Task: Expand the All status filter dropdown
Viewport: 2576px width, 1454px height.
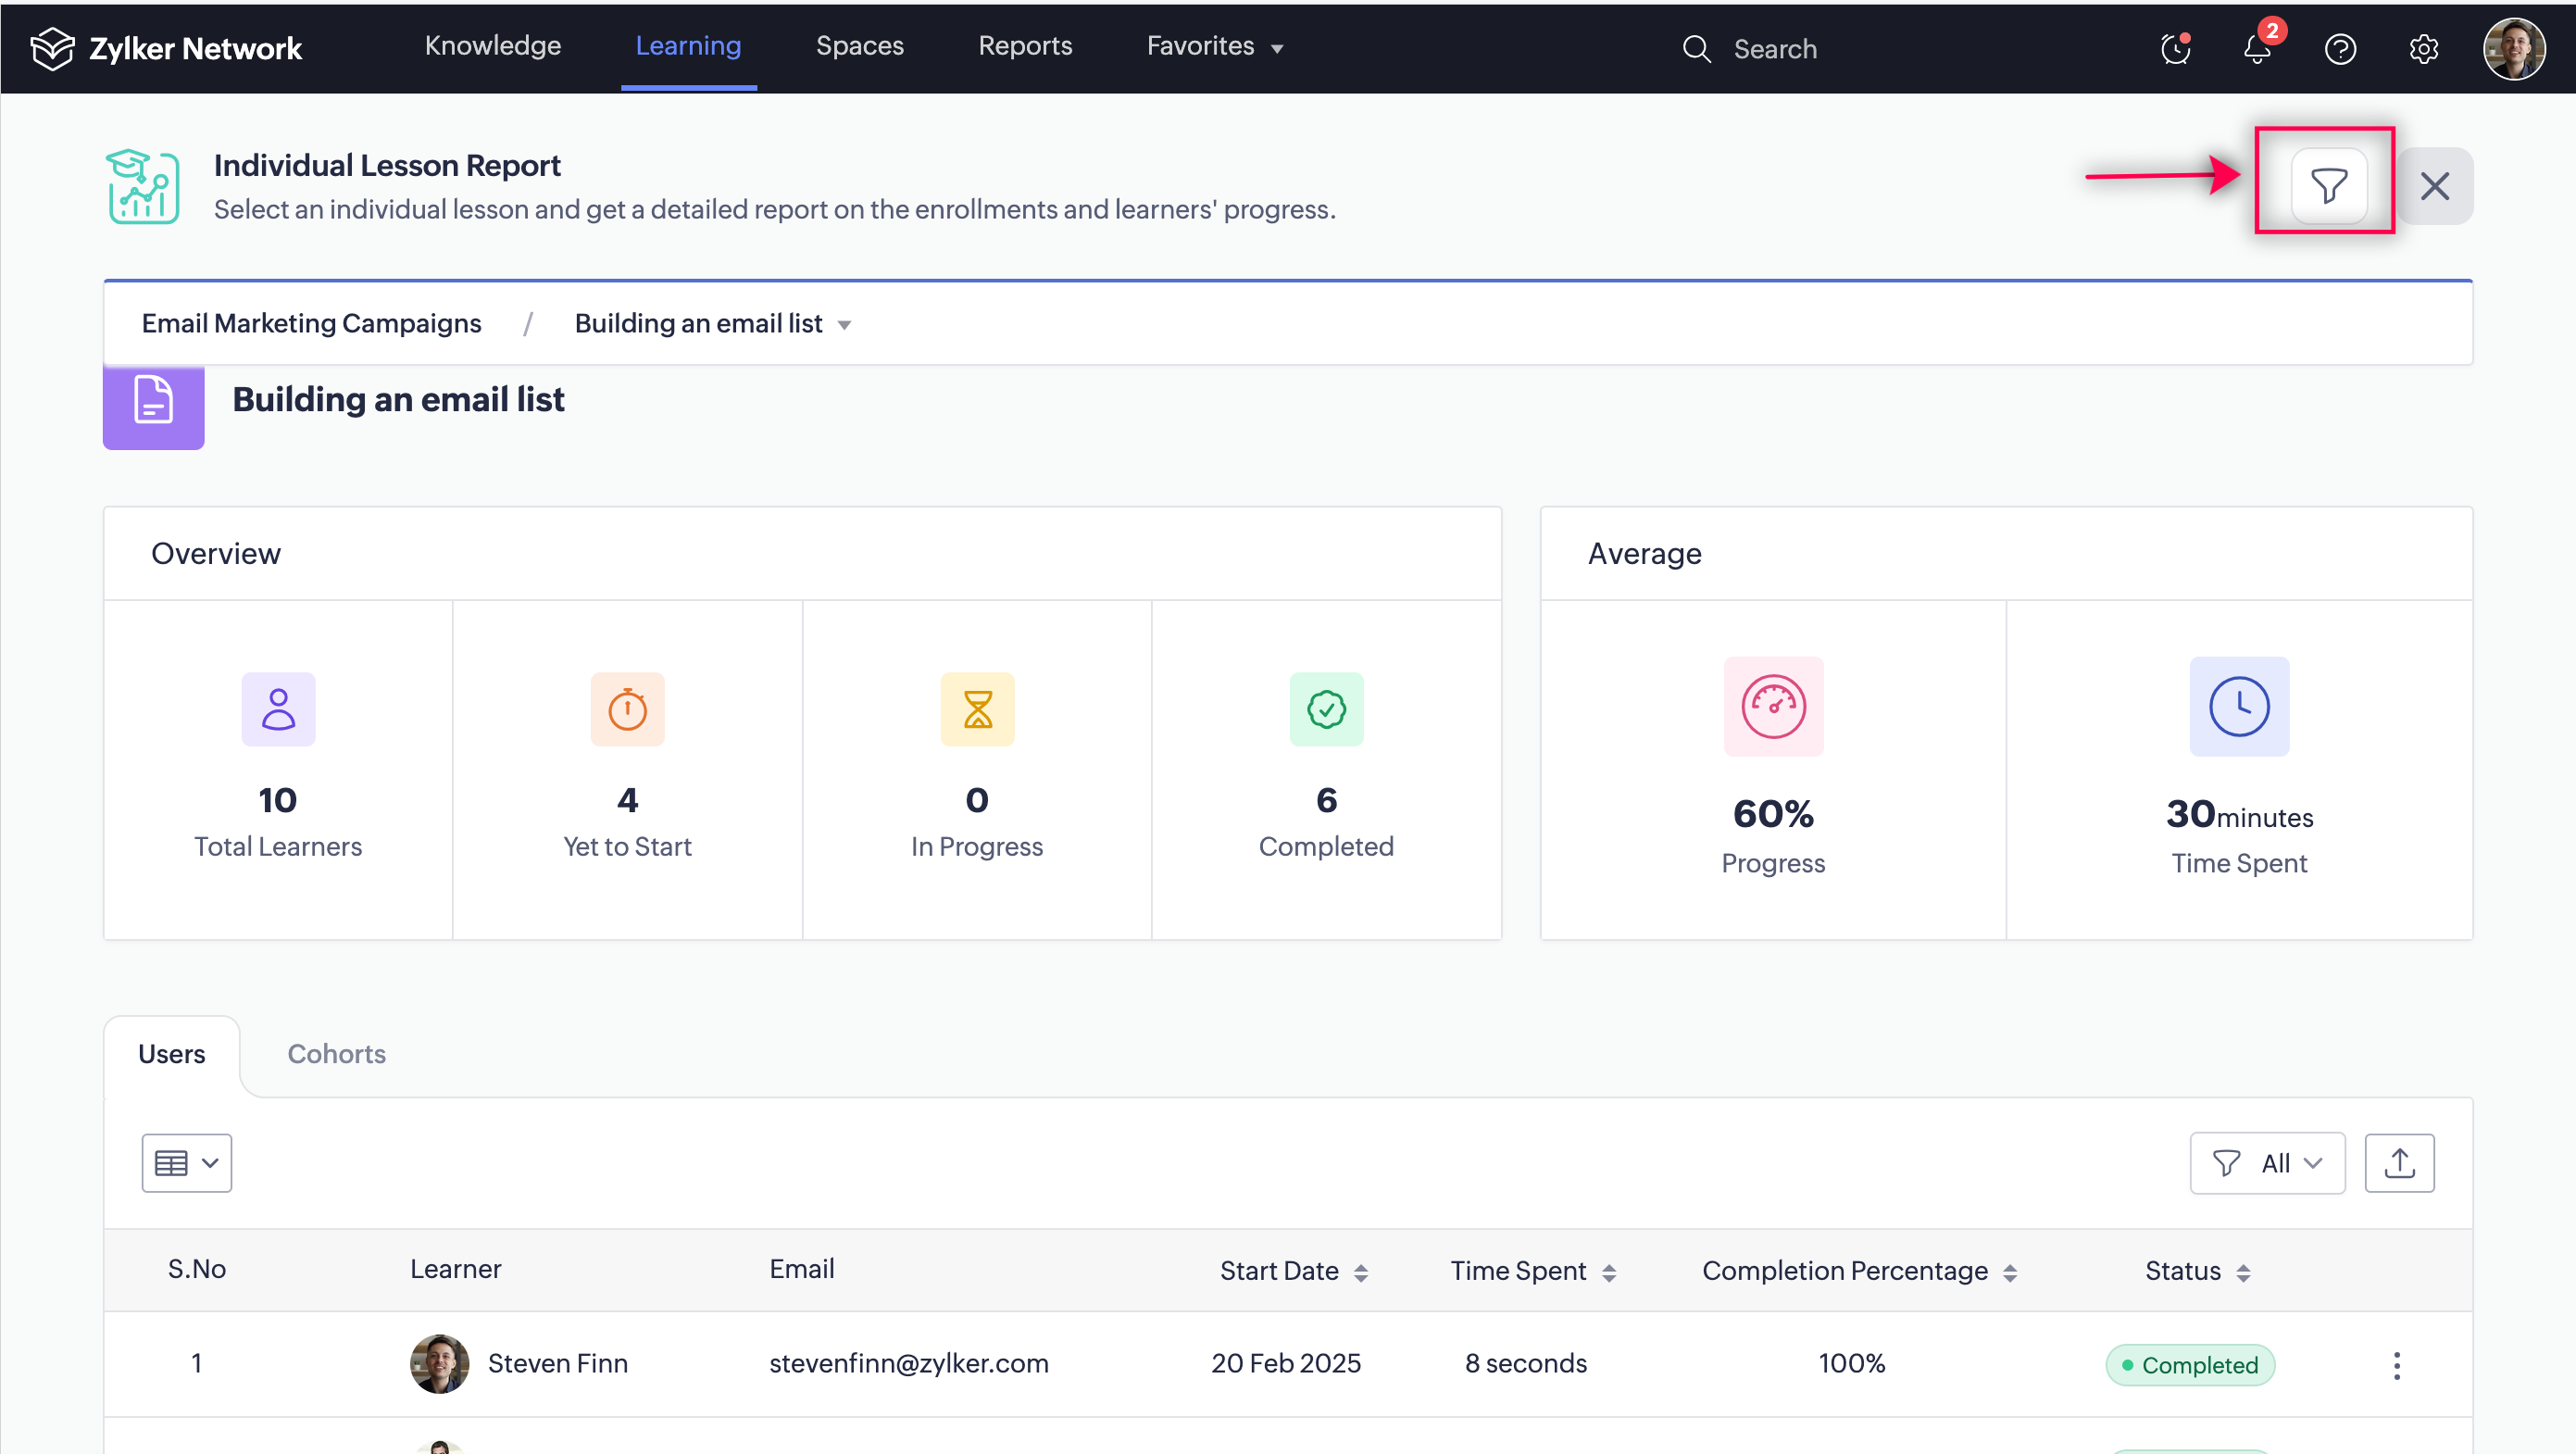Action: (x=2267, y=1163)
